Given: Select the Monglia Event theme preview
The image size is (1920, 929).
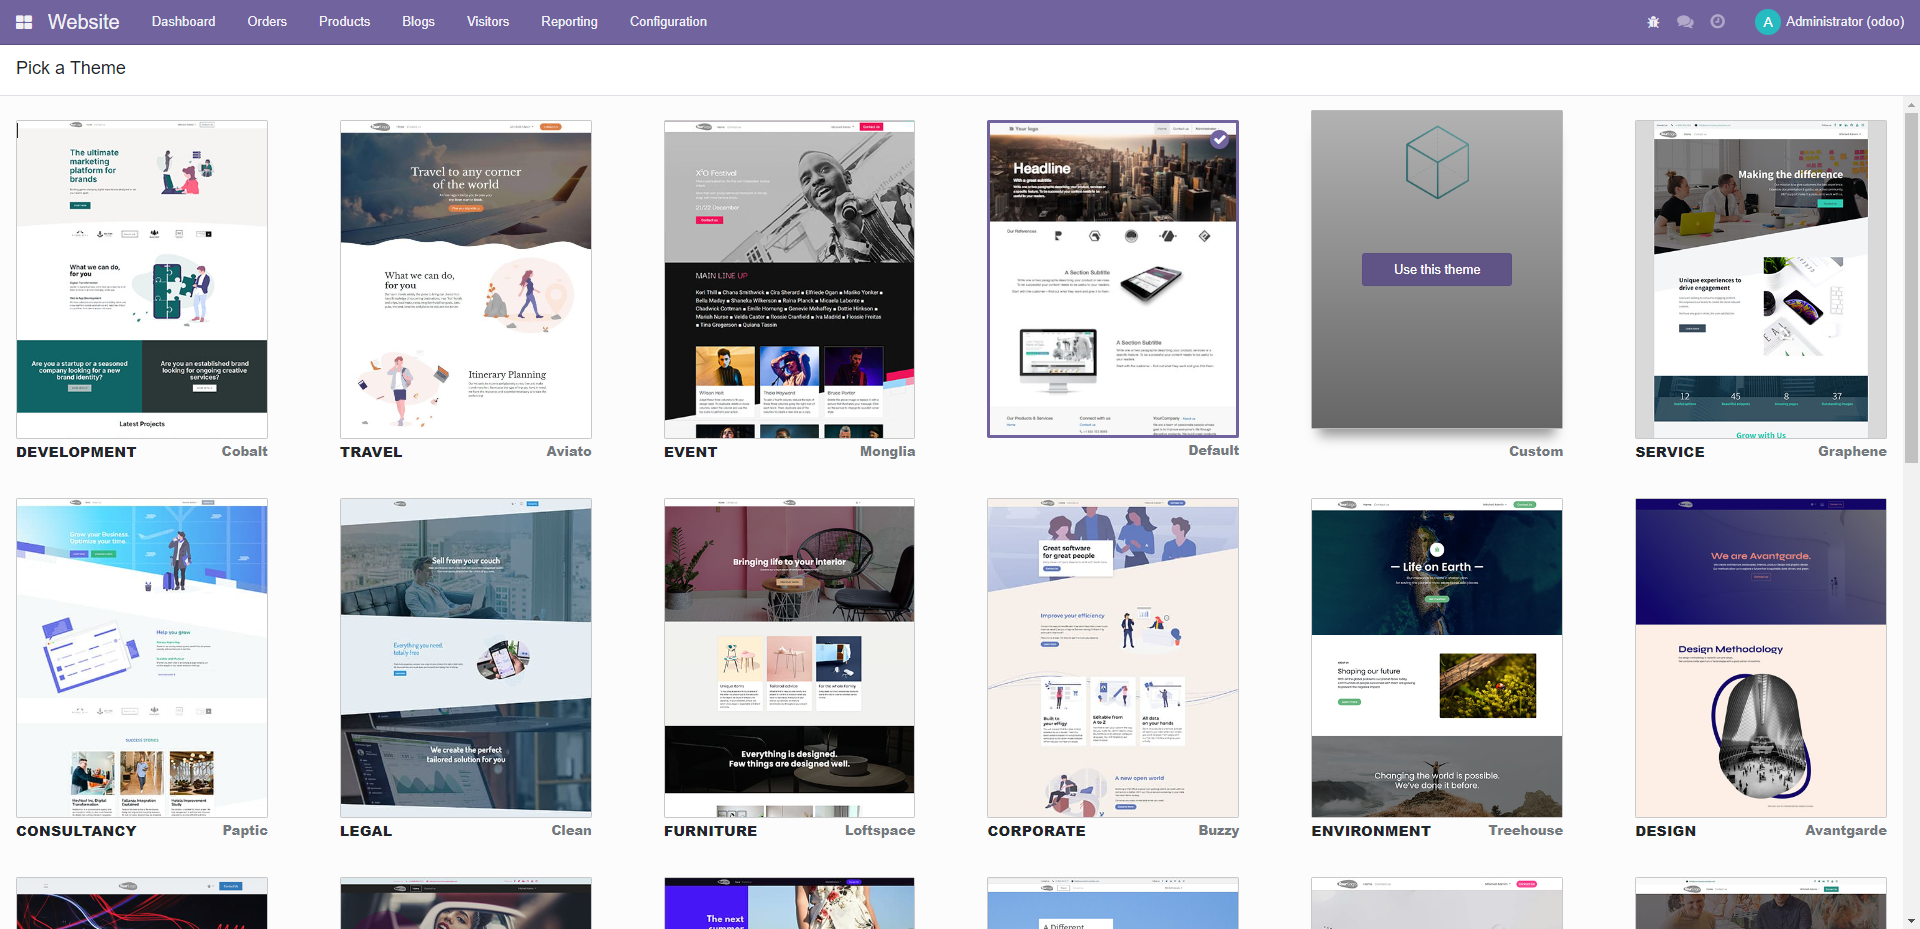Looking at the screenshot, I should coord(789,280).
